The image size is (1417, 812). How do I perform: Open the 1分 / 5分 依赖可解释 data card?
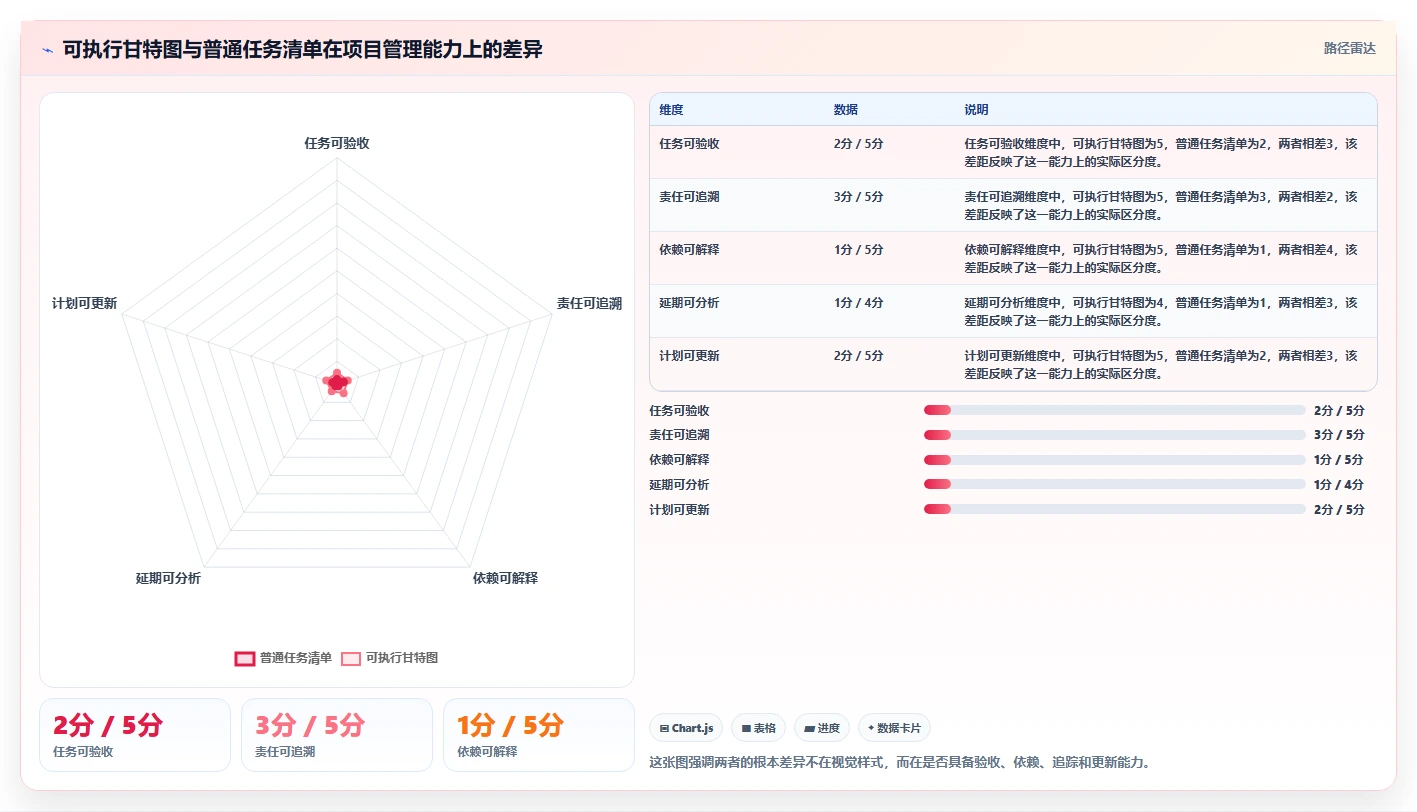[539, 735]
